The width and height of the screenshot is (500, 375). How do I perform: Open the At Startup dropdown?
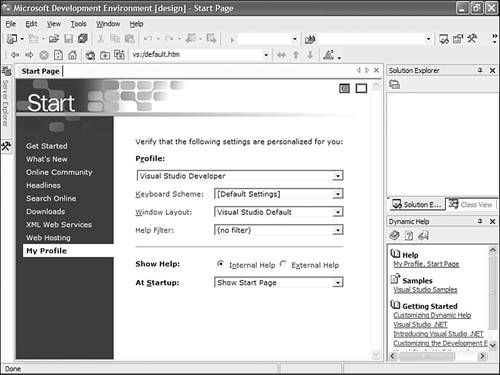[338, 283]
